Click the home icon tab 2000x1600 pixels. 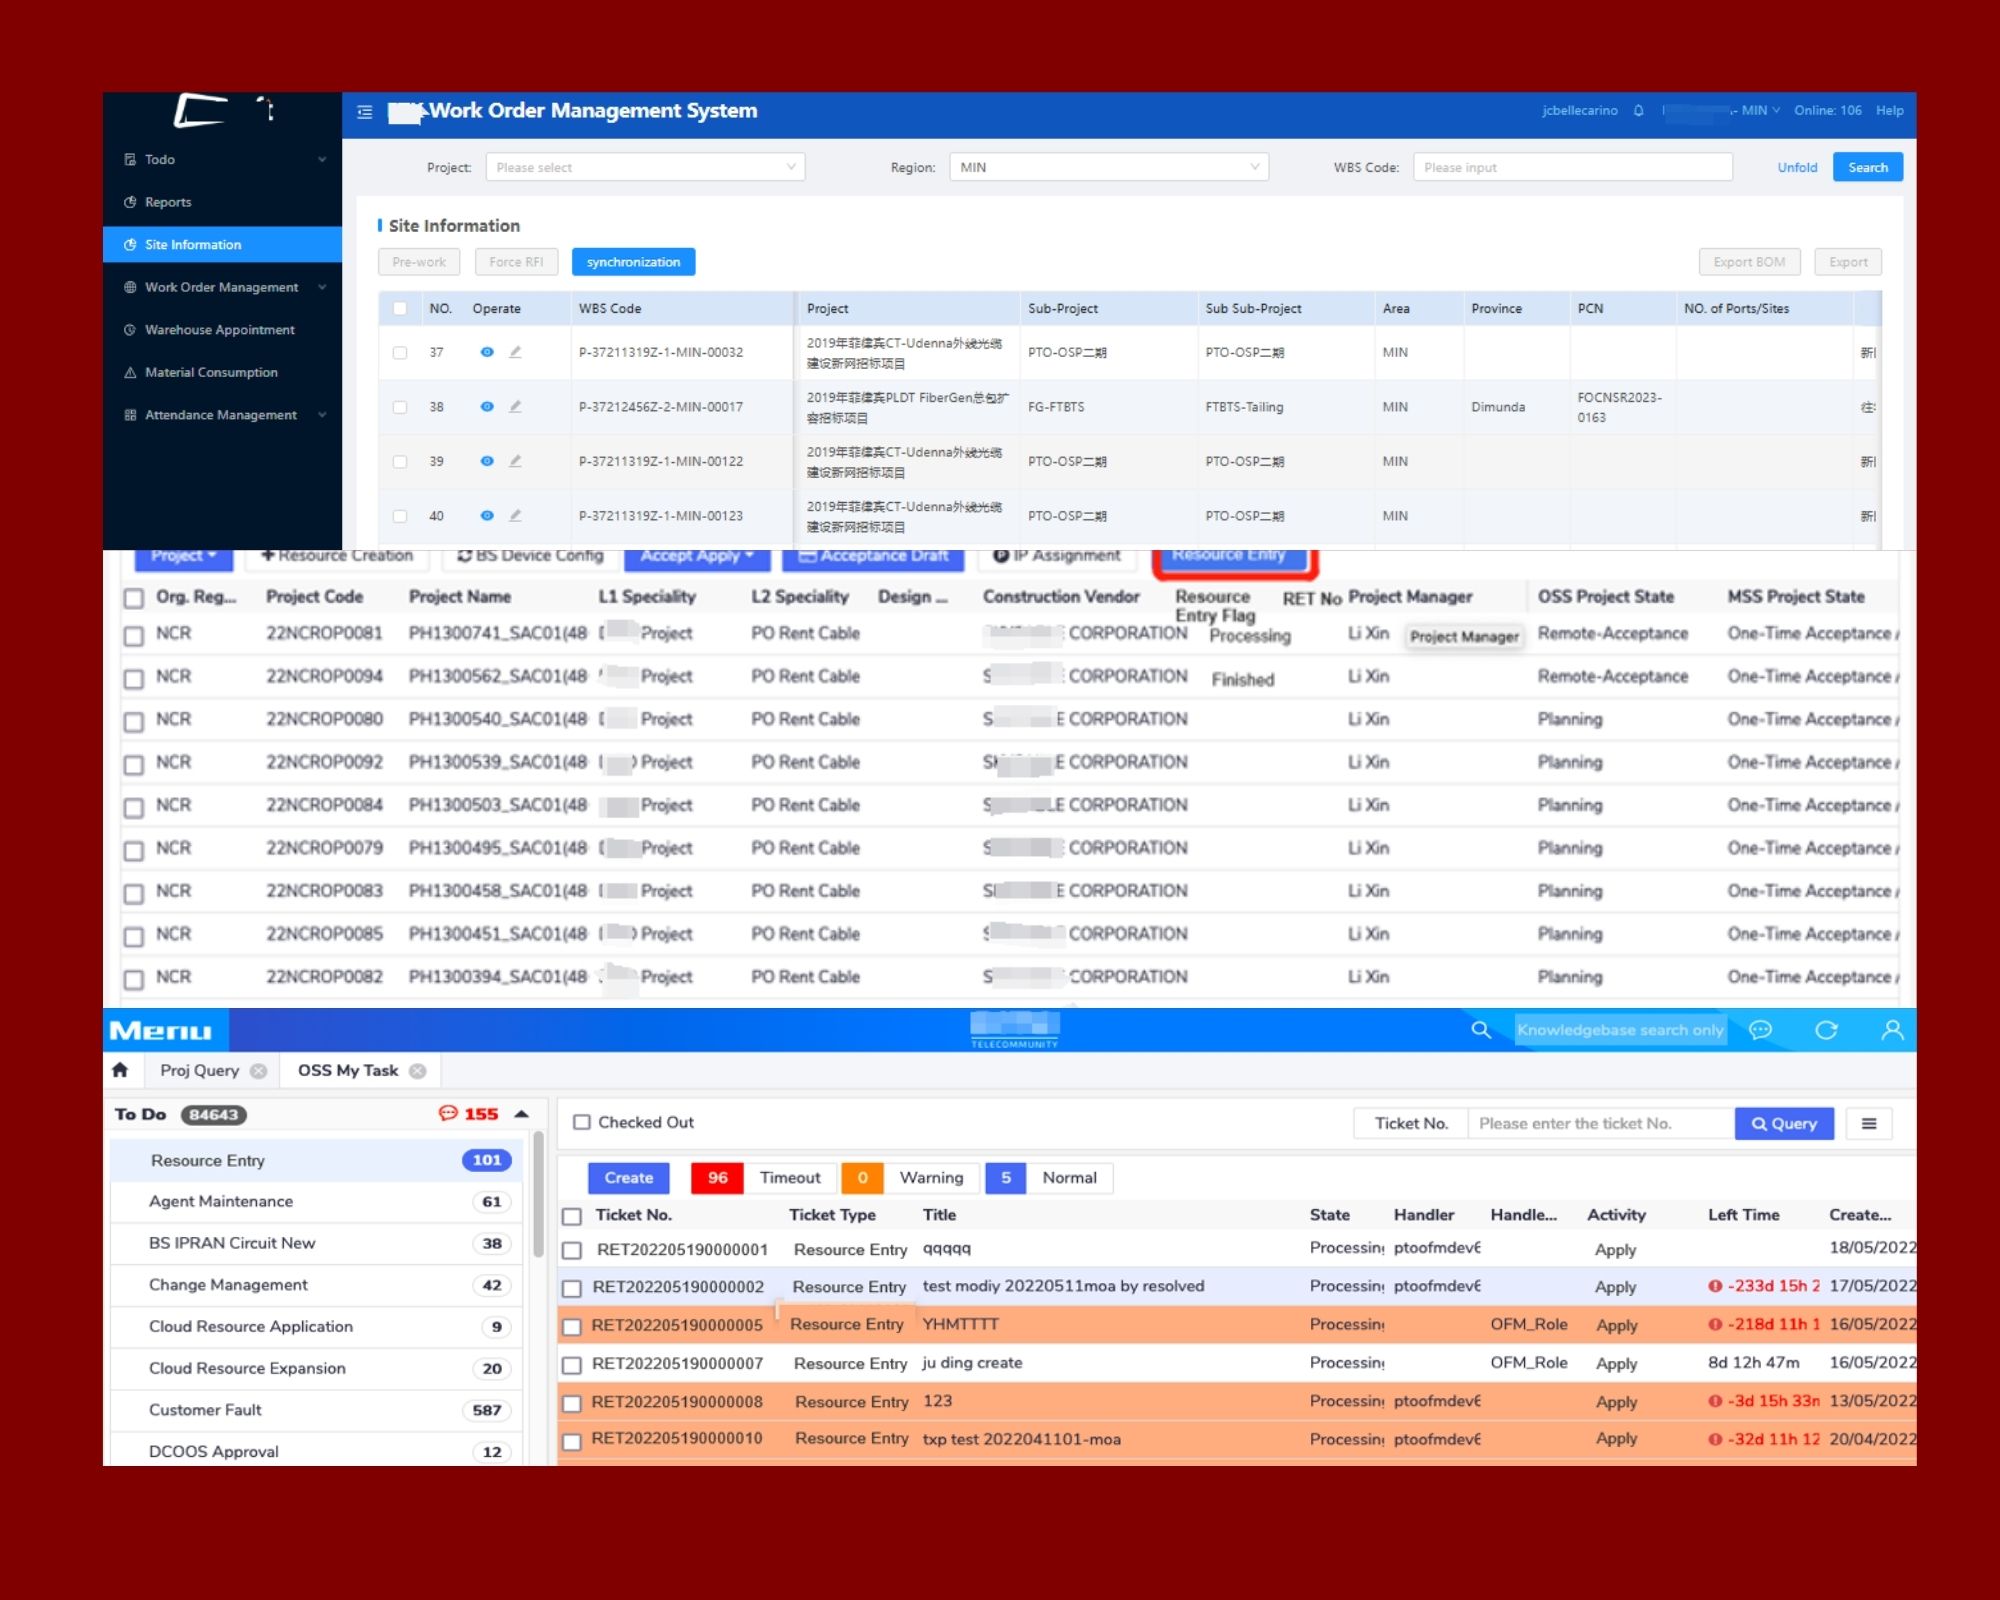[121, 1070]
